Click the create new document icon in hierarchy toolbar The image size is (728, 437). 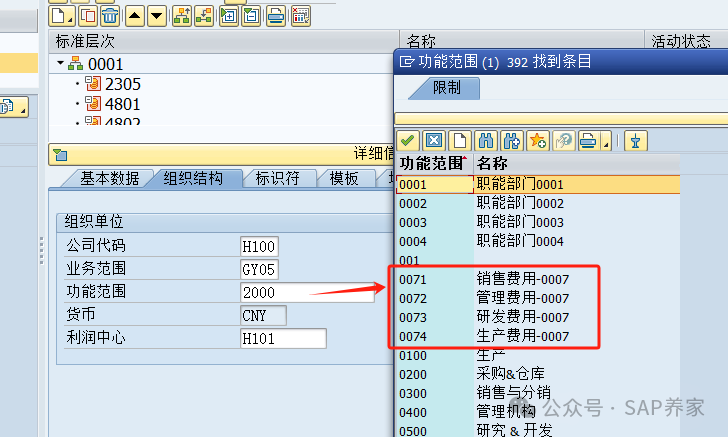62,16
